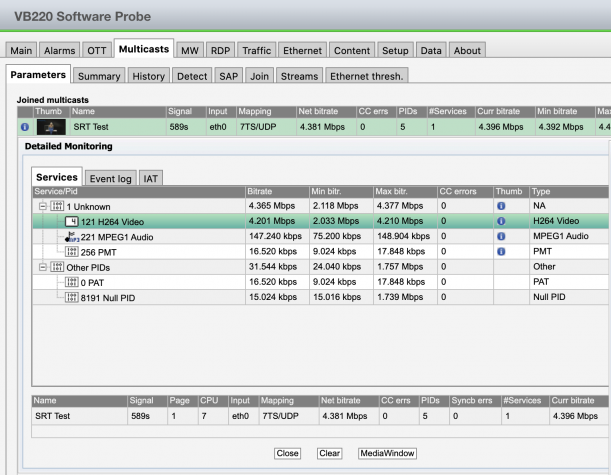Select the 121 H264 Video PID icon

coord(72,222)
